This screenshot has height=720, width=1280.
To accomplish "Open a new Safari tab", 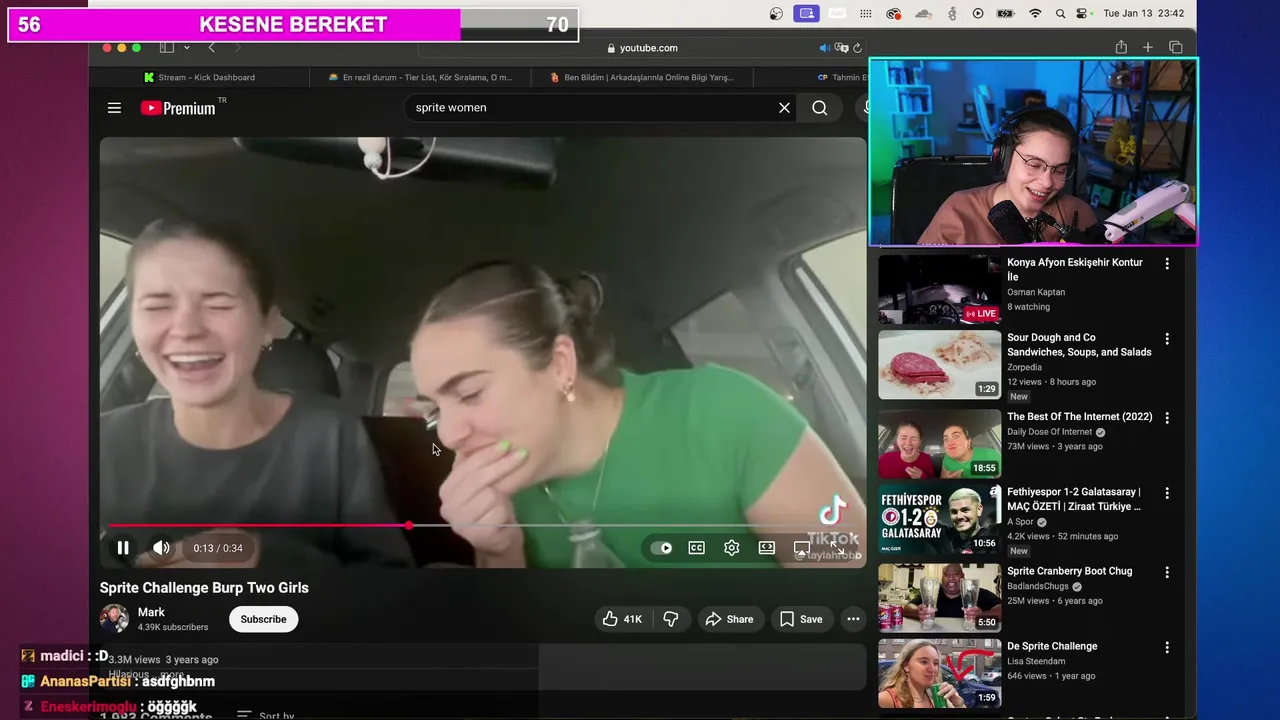I will tap(1148, 47).
